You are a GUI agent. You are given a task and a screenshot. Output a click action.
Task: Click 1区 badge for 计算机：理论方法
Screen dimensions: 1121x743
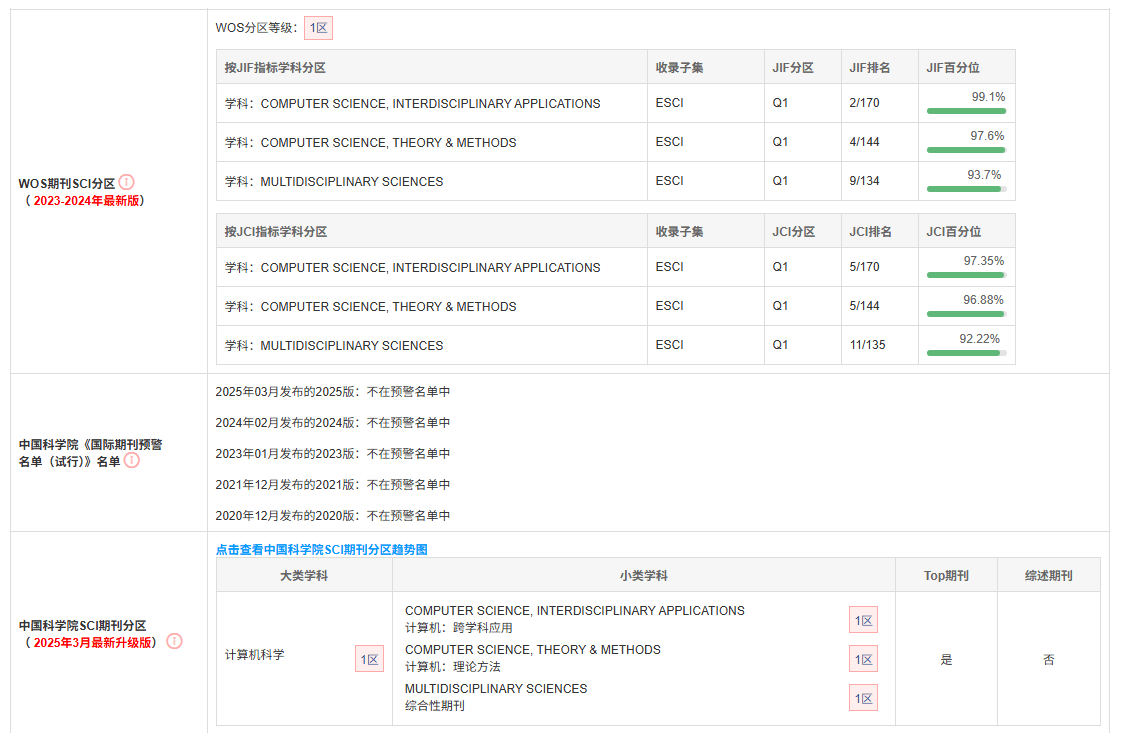(863, 659)
